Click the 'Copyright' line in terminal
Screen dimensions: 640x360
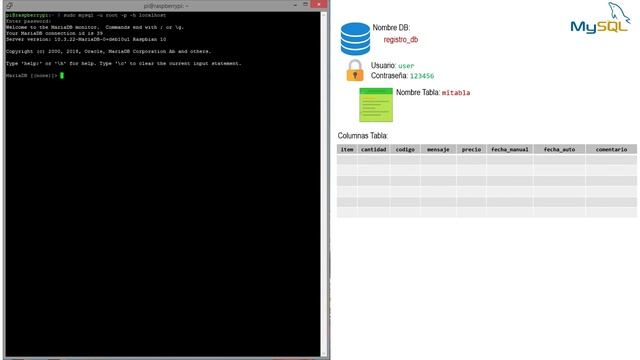(x=109, y=51)
